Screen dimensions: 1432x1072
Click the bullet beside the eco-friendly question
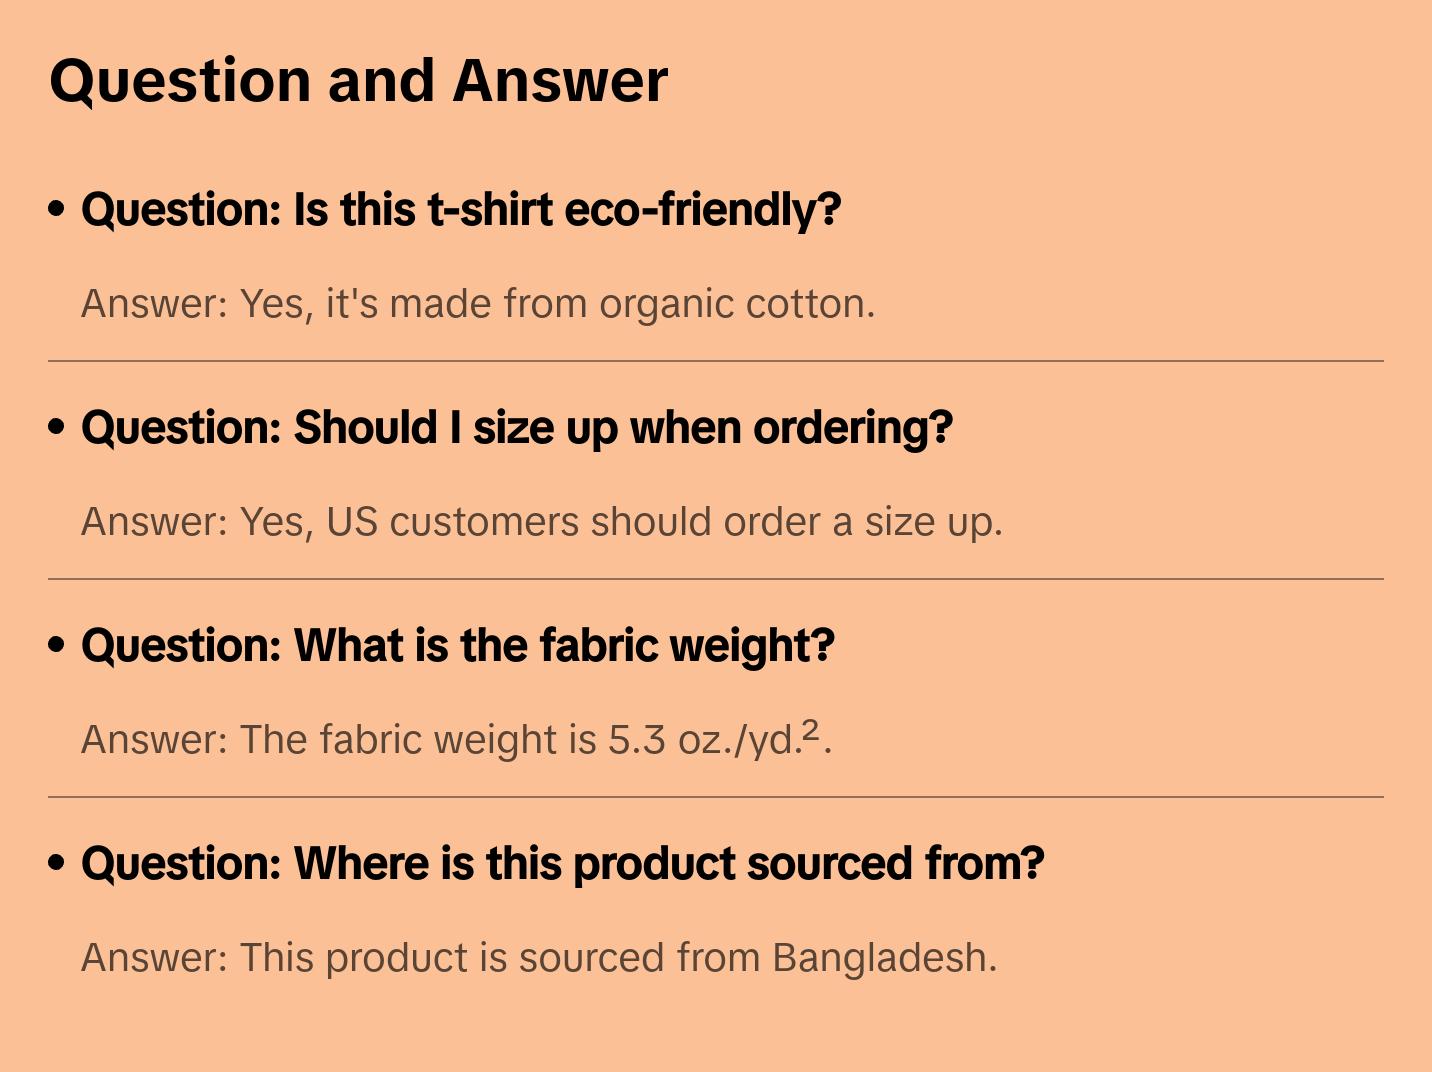tap(57, 209)
